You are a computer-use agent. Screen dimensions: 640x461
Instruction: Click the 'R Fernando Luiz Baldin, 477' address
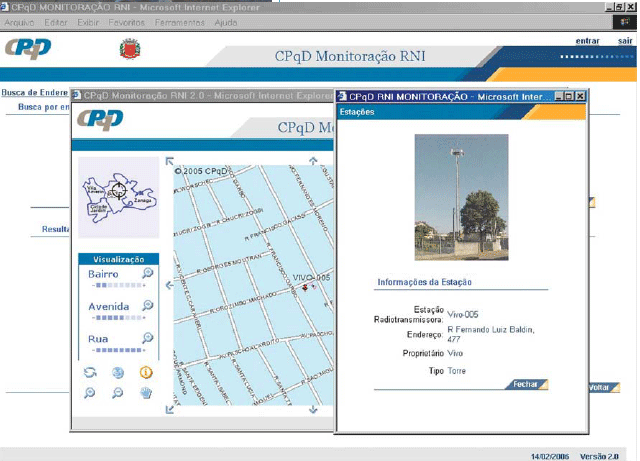(x=491, y=334)
